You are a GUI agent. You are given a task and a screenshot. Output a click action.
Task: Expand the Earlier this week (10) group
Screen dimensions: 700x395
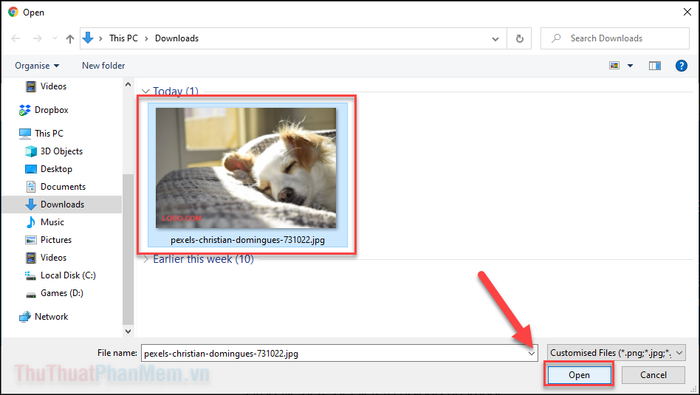[x=146, y=259]
